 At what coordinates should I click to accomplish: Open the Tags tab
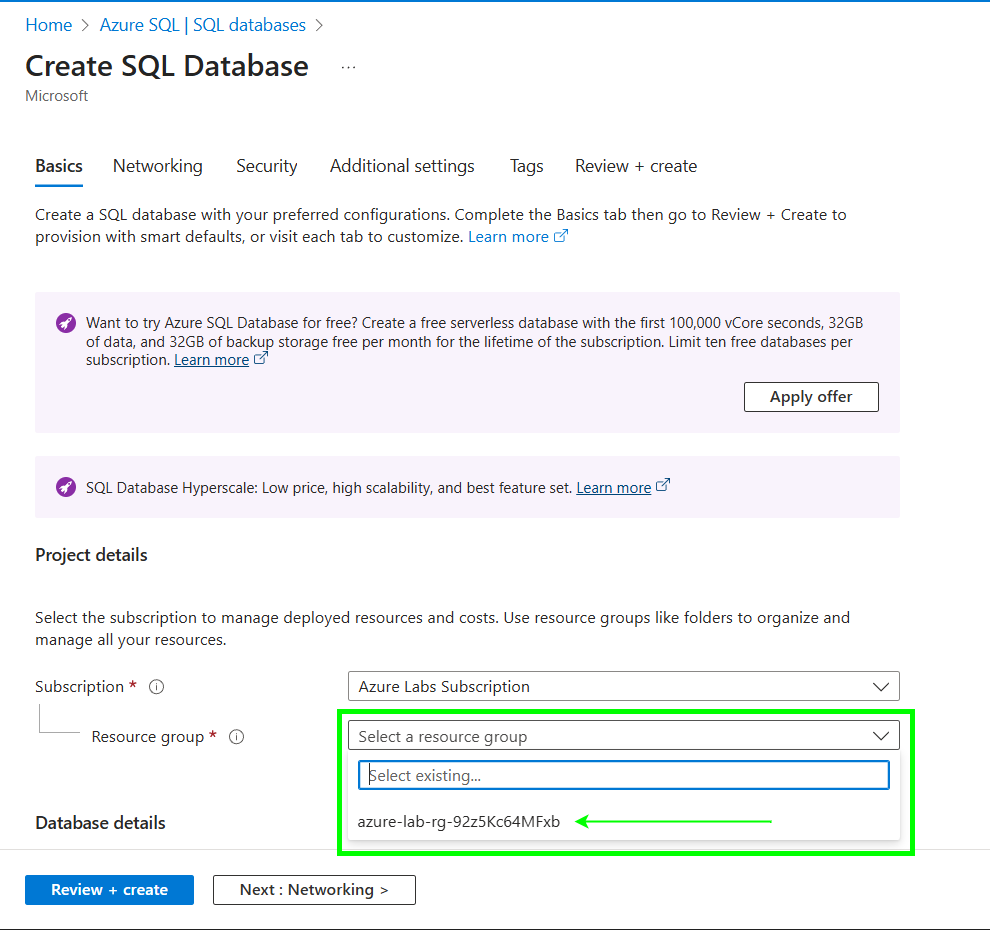526,166
